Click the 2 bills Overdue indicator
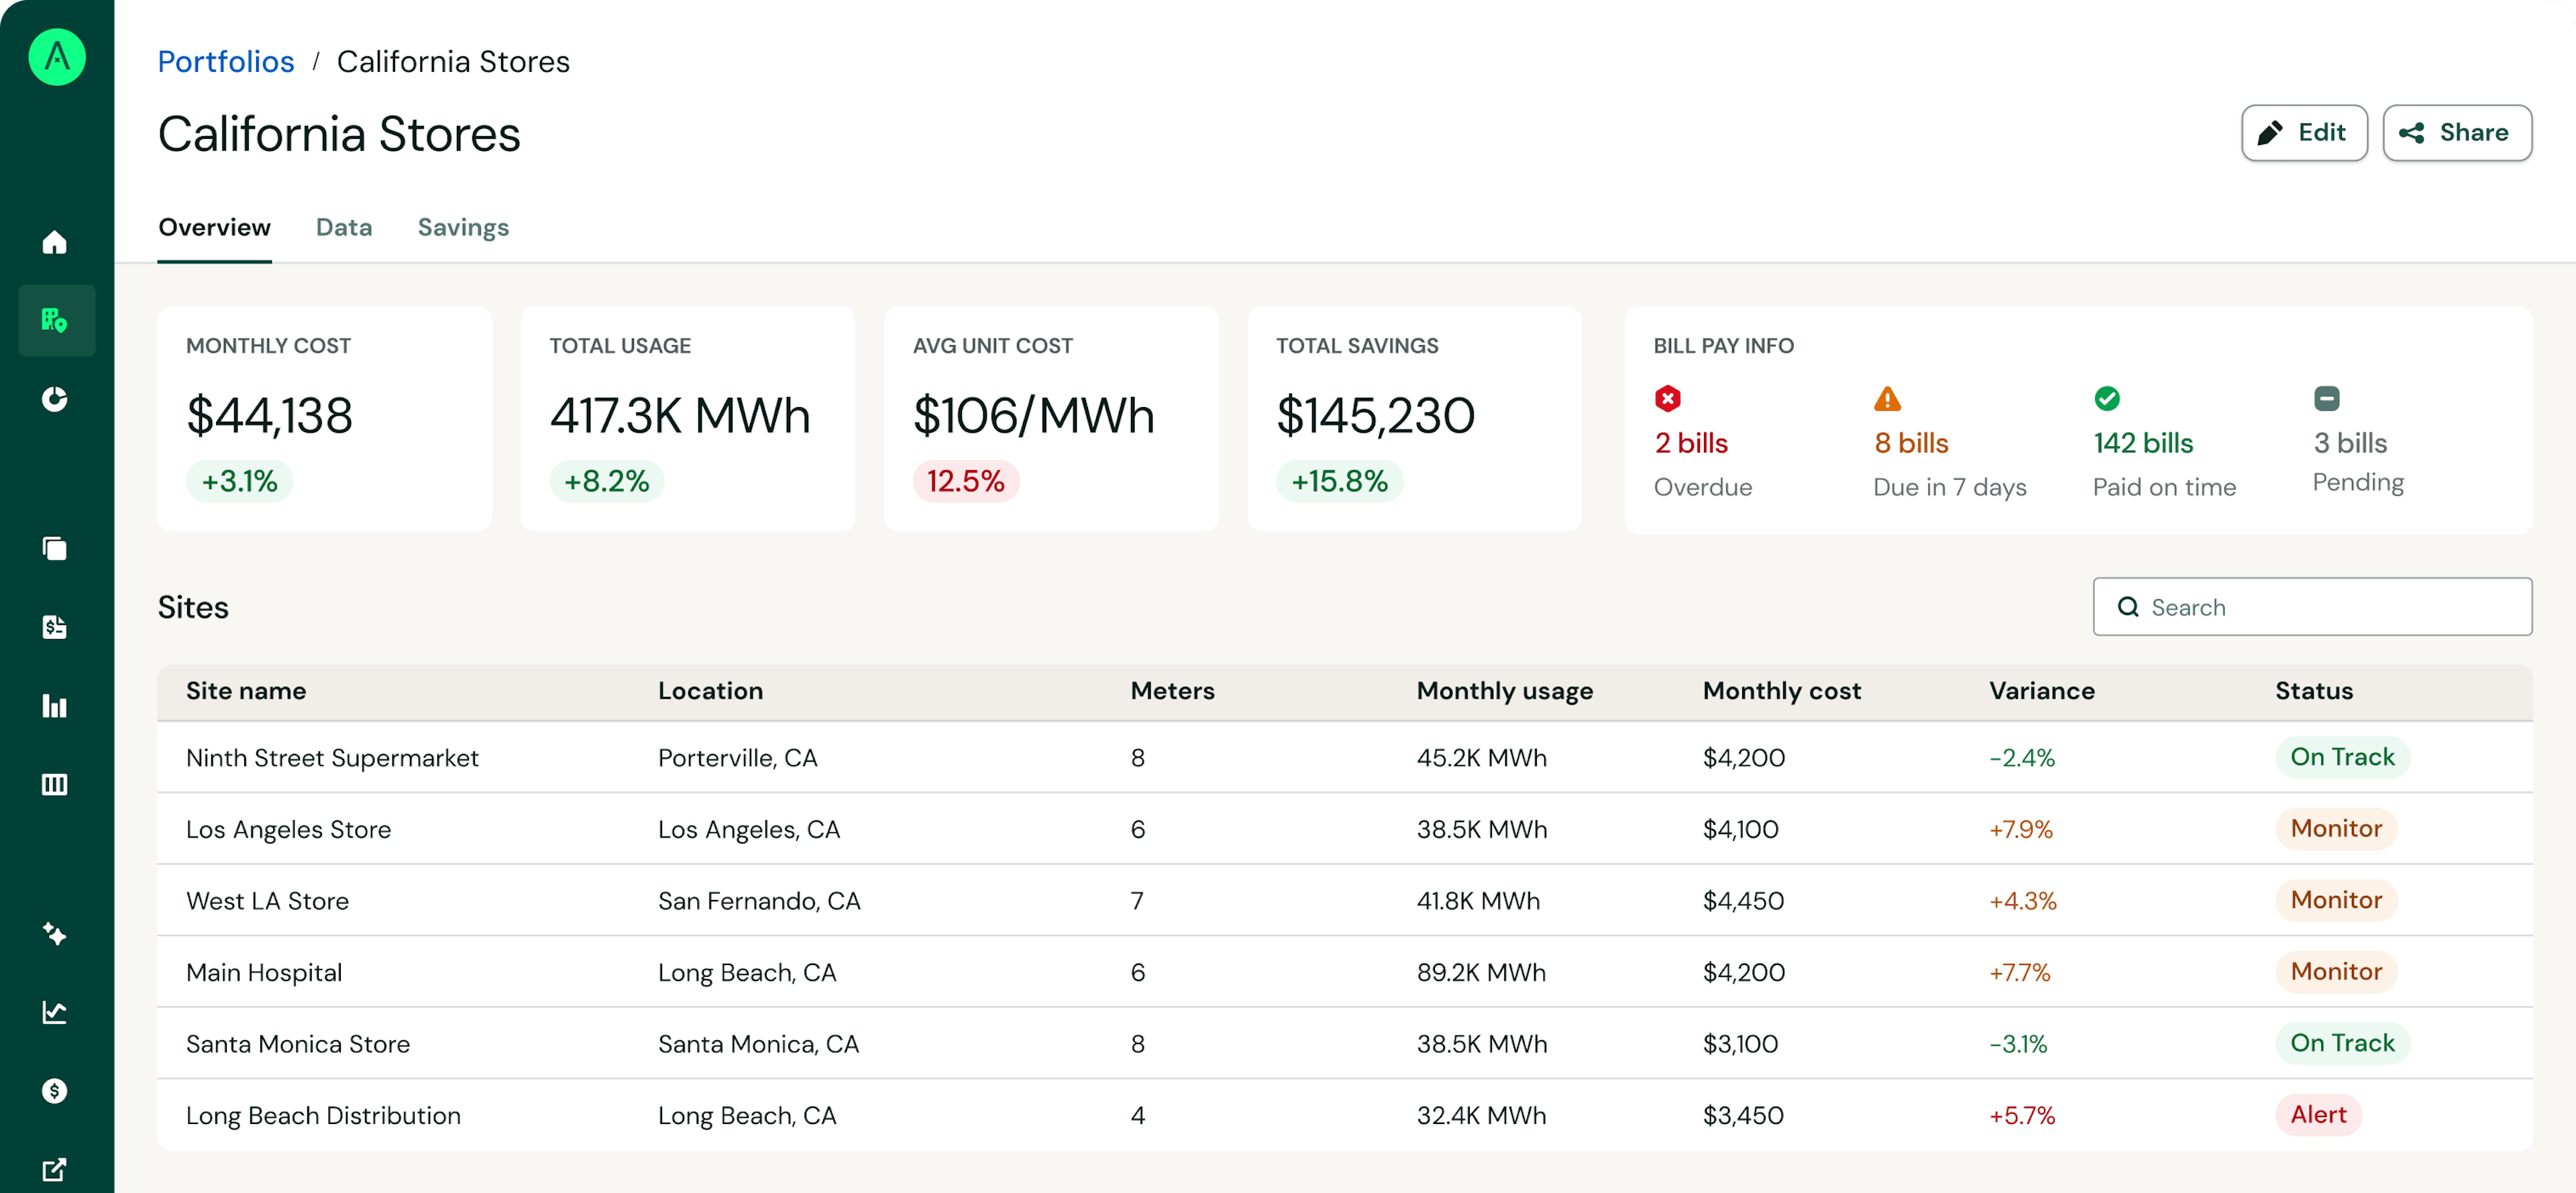The height and width of the screenshot is (1193, 2576). click(x=1691, y=443)
